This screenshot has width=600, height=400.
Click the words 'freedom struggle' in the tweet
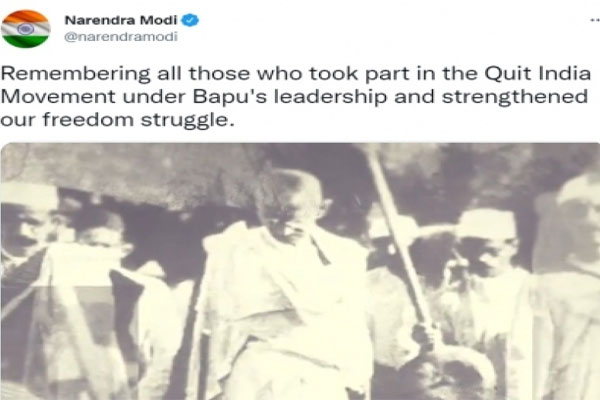[x=137, y=120]
